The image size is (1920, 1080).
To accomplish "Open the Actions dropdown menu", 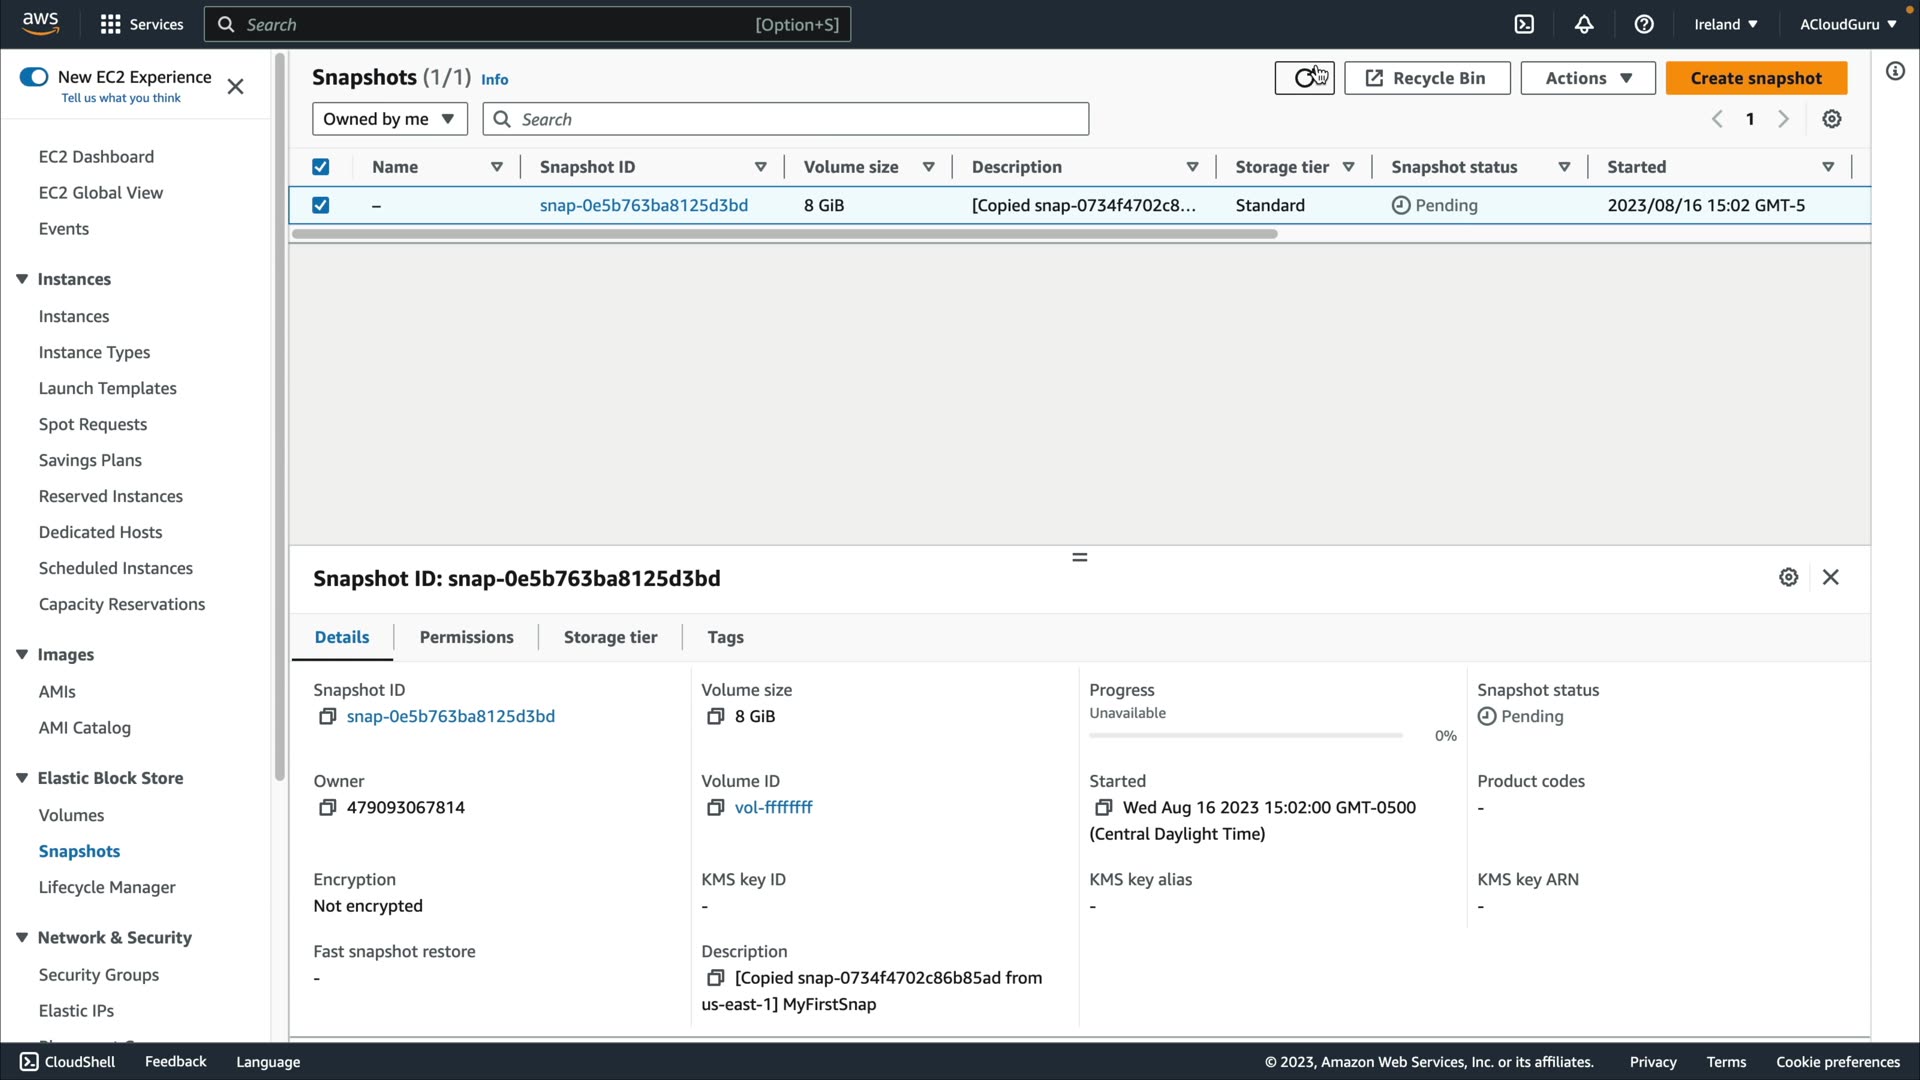I will coord(1587,78).
